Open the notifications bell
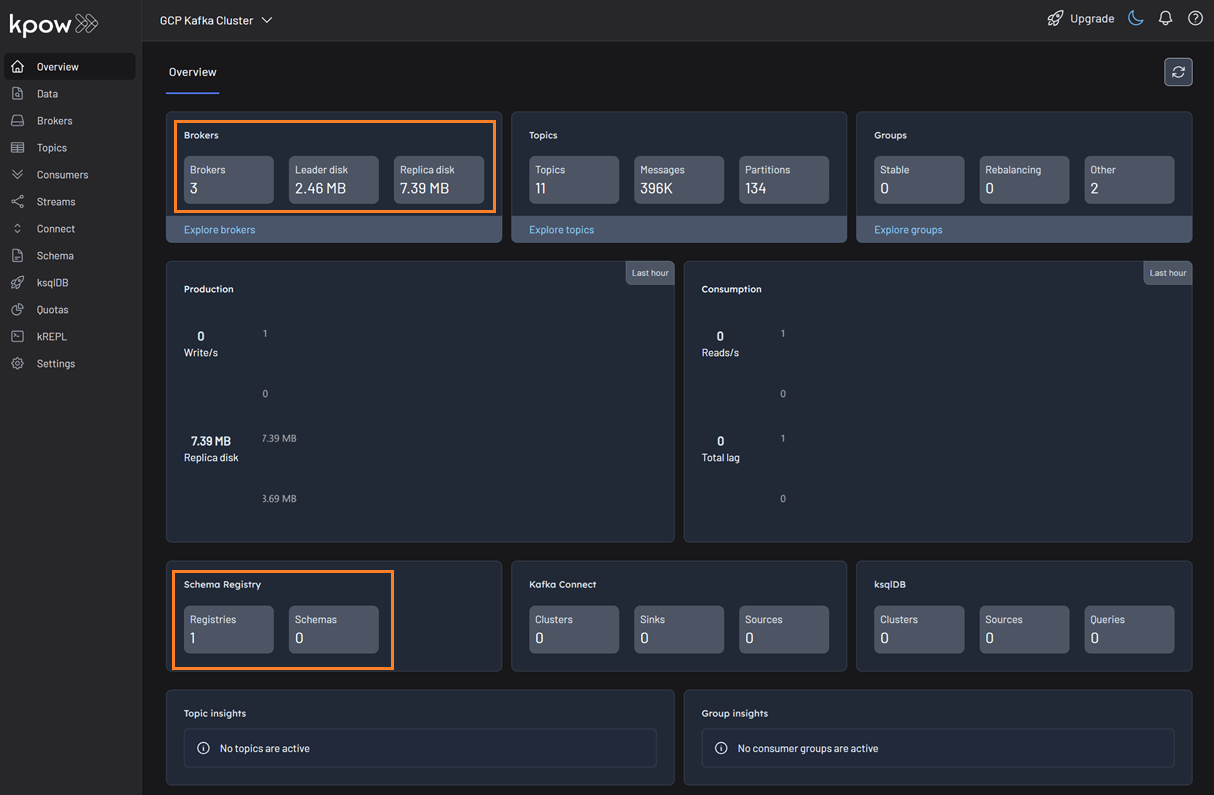Screen dimensions: 1214x795 click(1165, 19)
